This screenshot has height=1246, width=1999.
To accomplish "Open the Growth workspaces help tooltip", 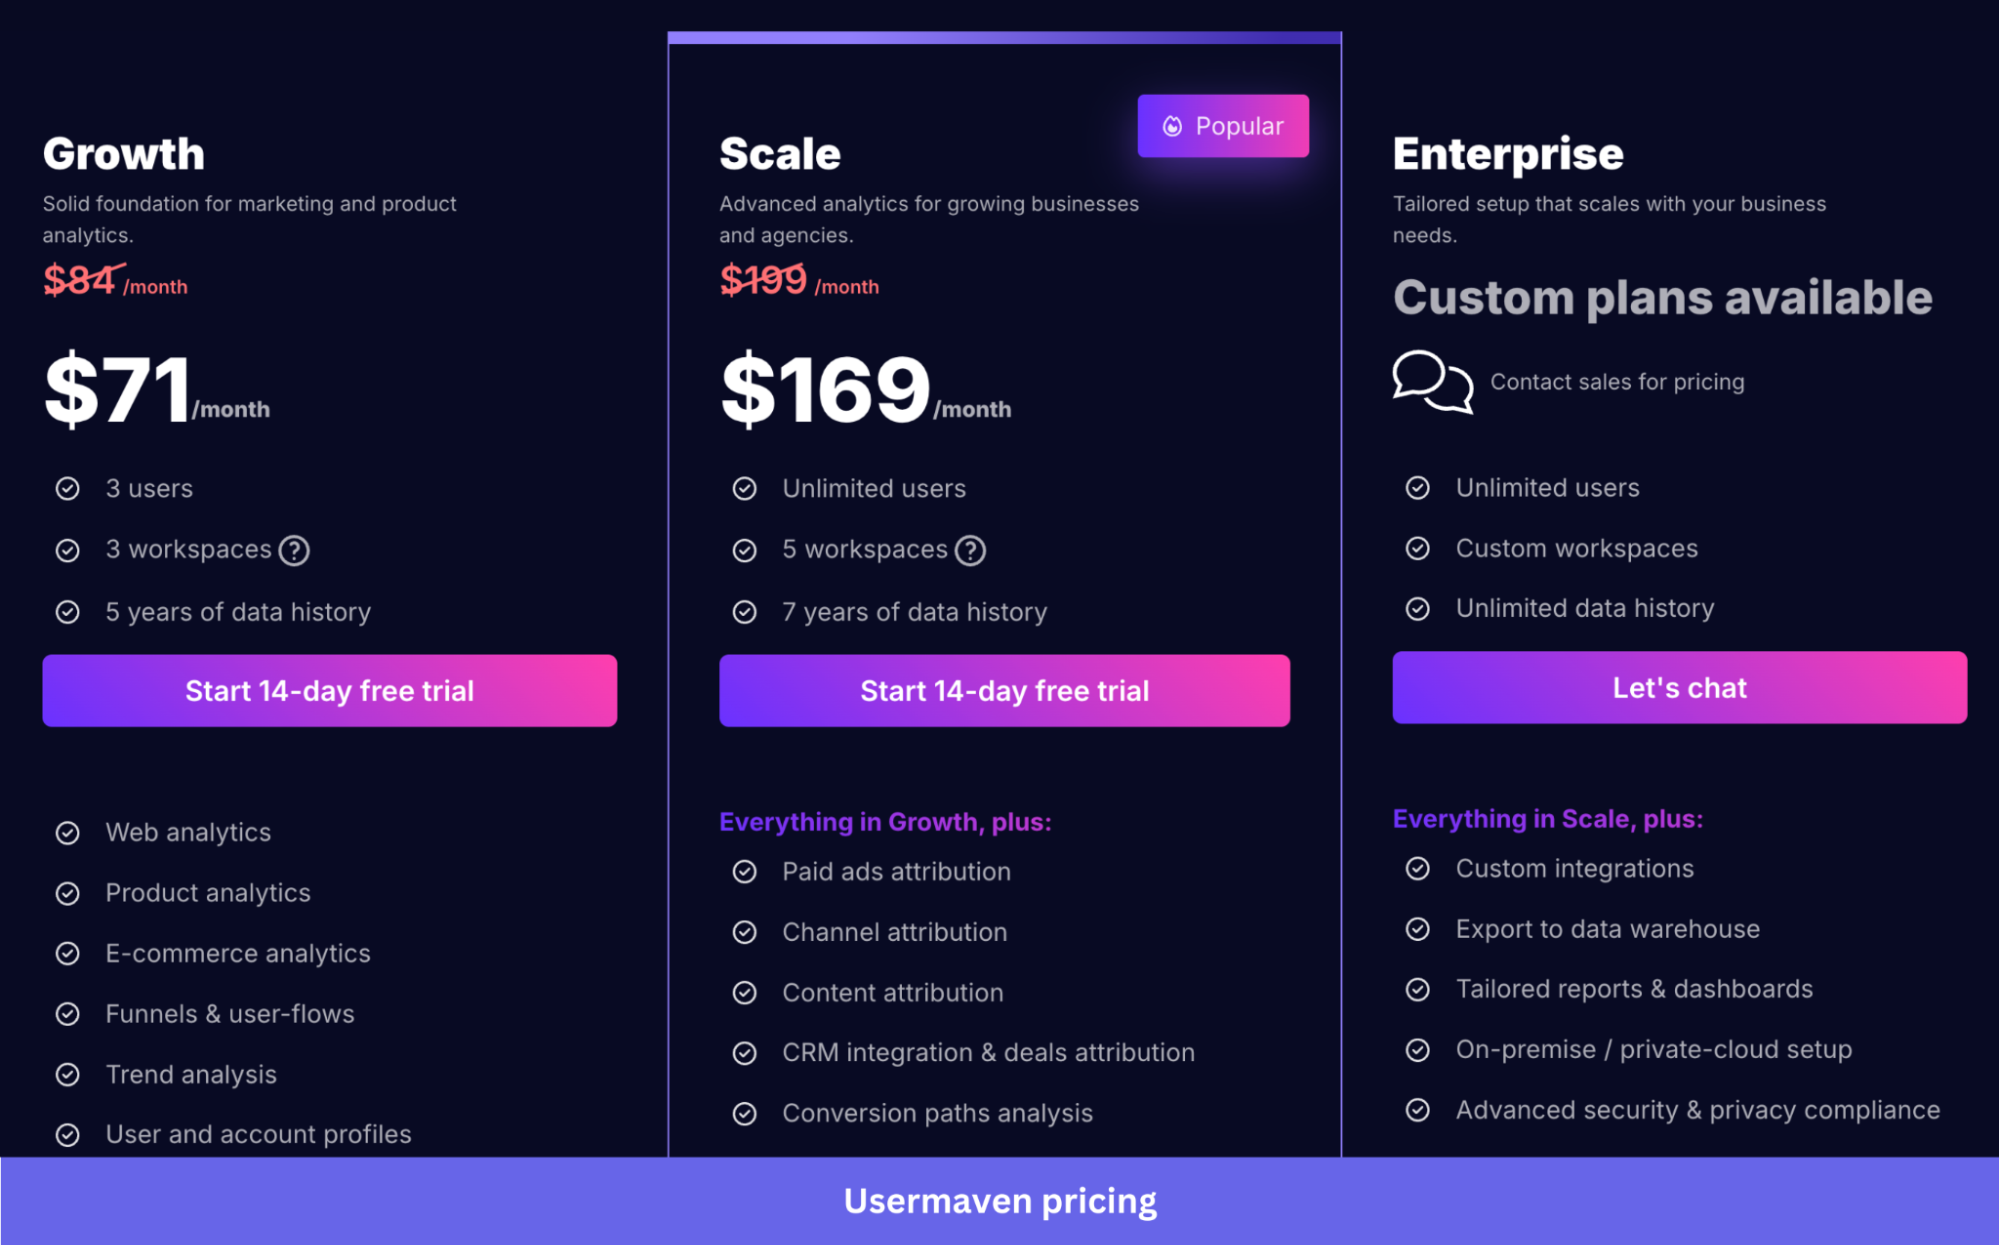I will coord(294,549).
